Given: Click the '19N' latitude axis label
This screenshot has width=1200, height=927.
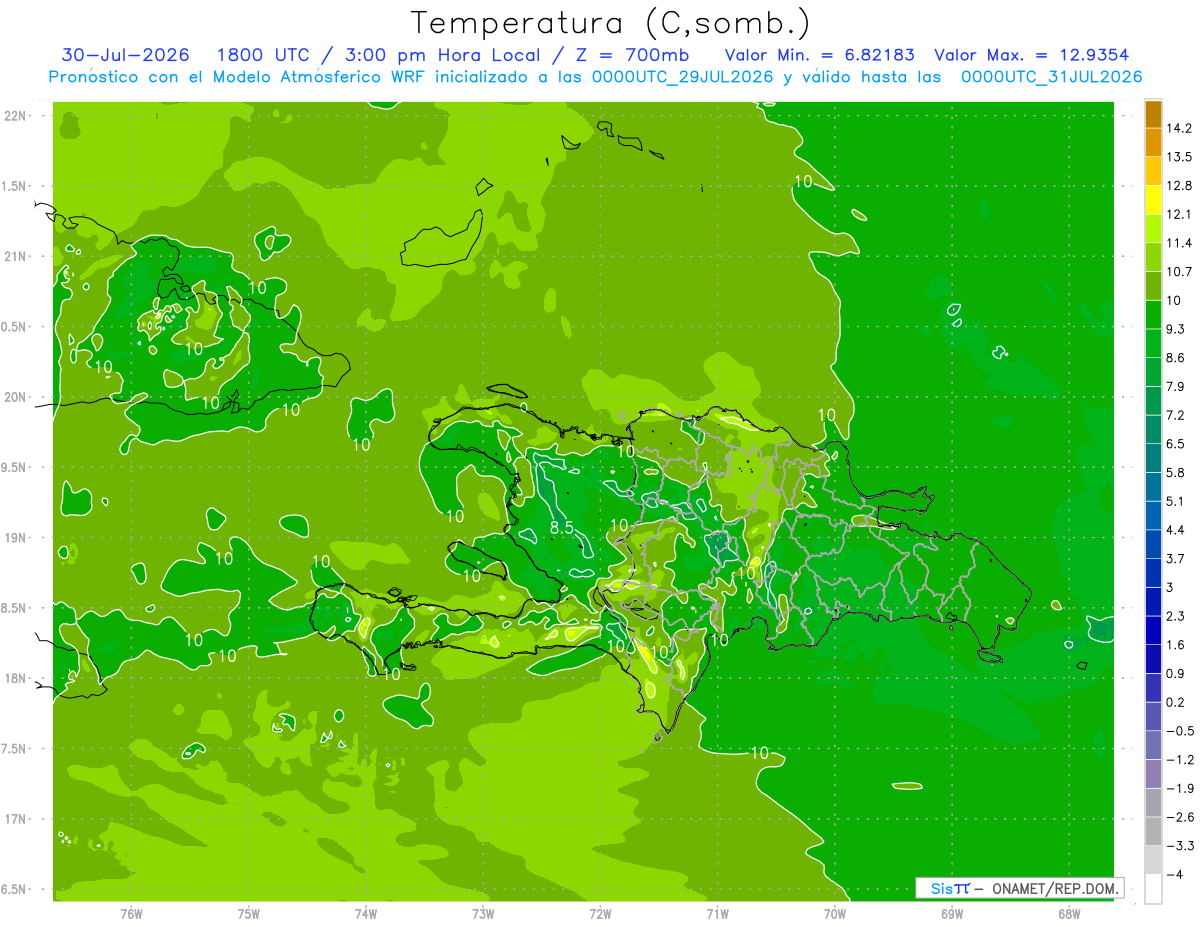Looking at the screenshot, I should tap(16, 538).
